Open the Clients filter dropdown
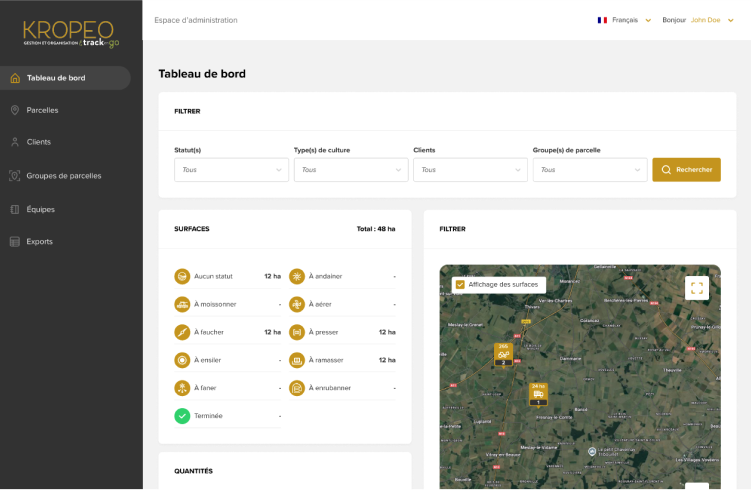Viewport: 751px width, 490px height. pos(470,170)
